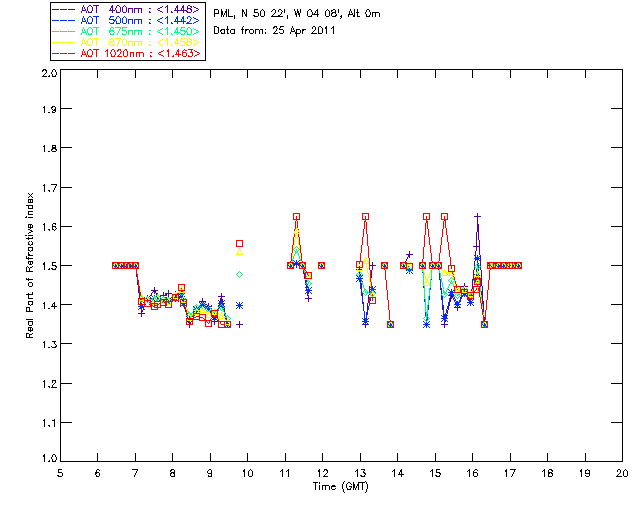
Task: Click the isolated blue asterisk marker before 10 GMT
Action: pyautogui.click(x=240, y=305)
